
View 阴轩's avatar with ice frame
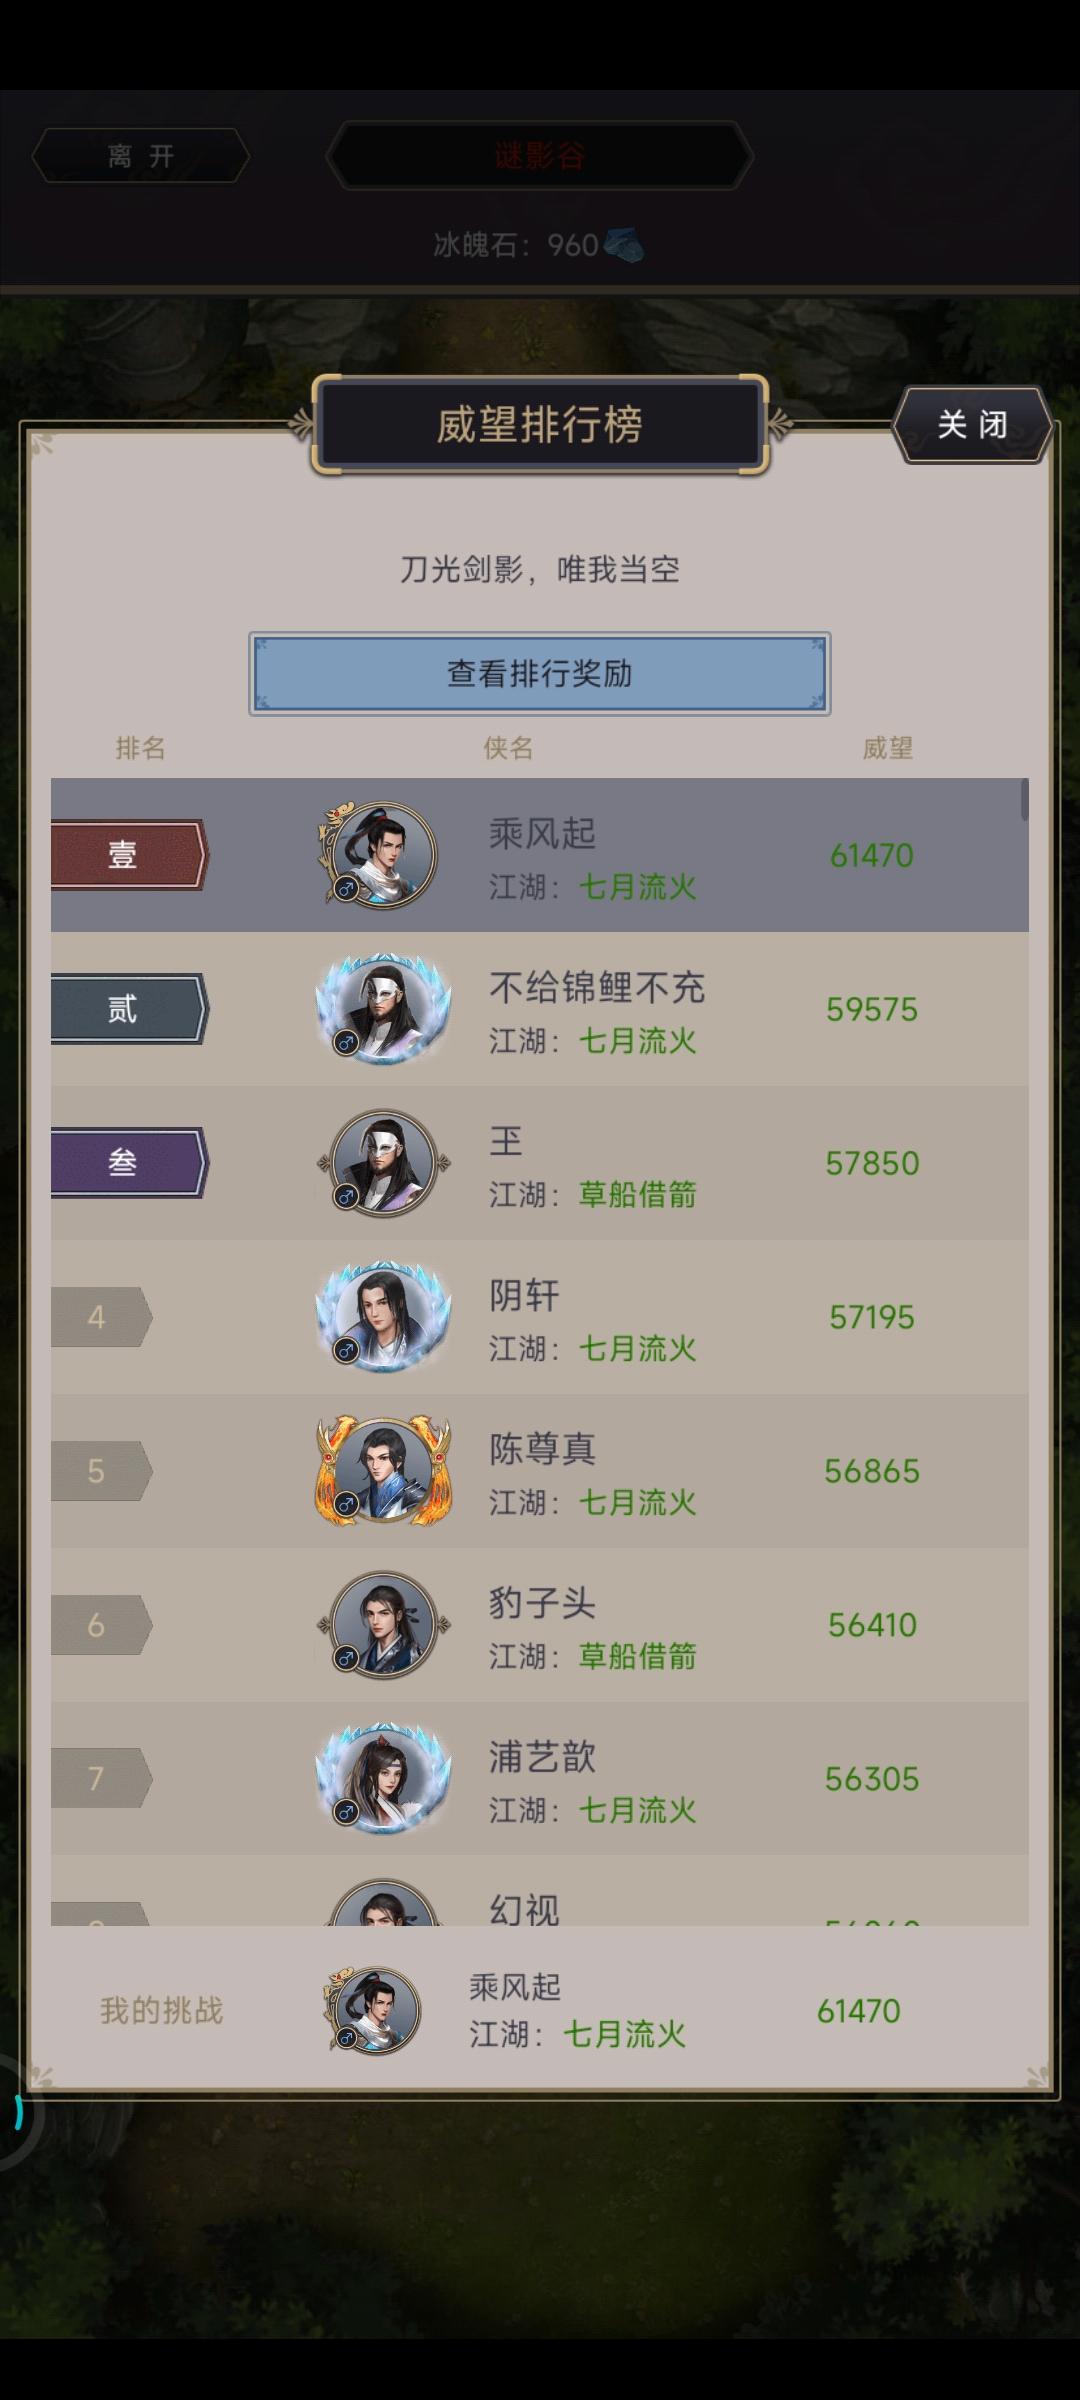(x=383, y=1317)
